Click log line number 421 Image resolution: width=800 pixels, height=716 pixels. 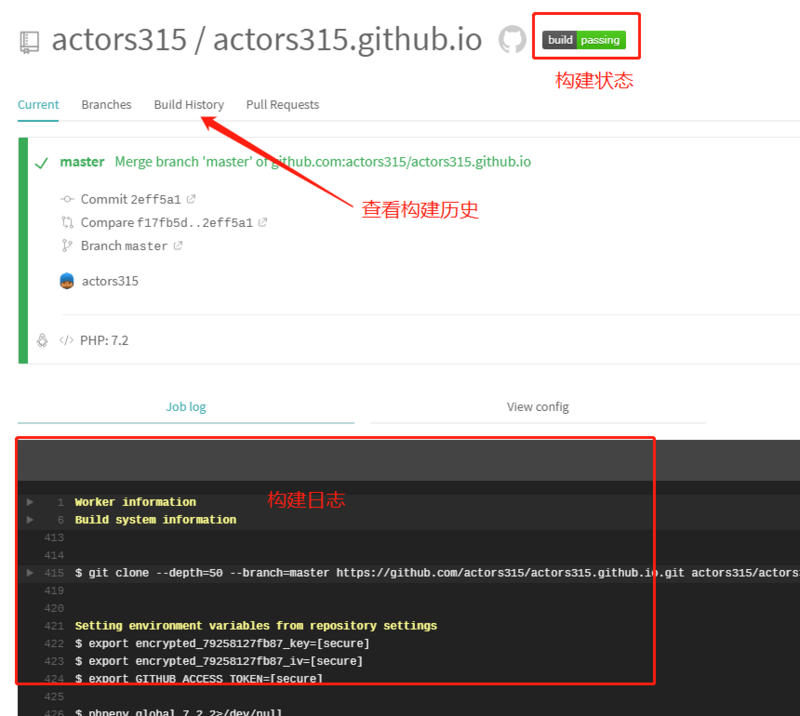click(54, 626)
